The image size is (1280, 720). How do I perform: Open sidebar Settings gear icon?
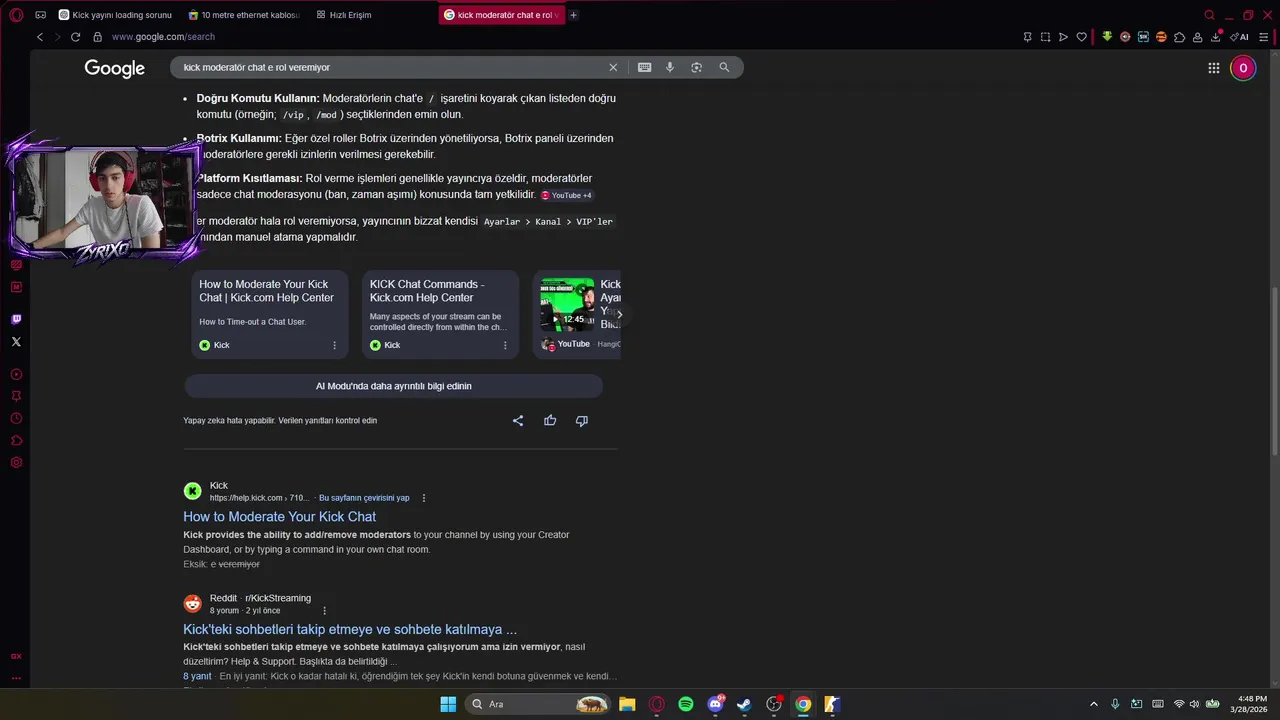16,462
